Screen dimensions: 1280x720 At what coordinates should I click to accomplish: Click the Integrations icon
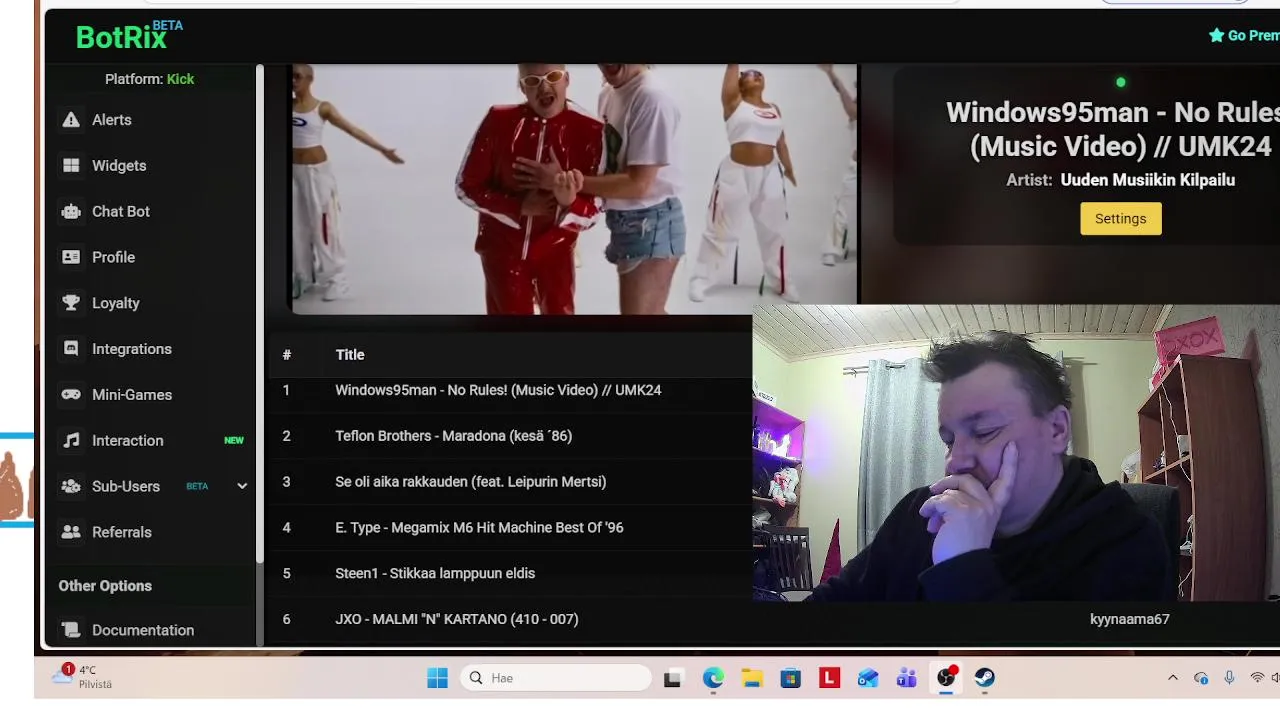click(x=71, y=350)
